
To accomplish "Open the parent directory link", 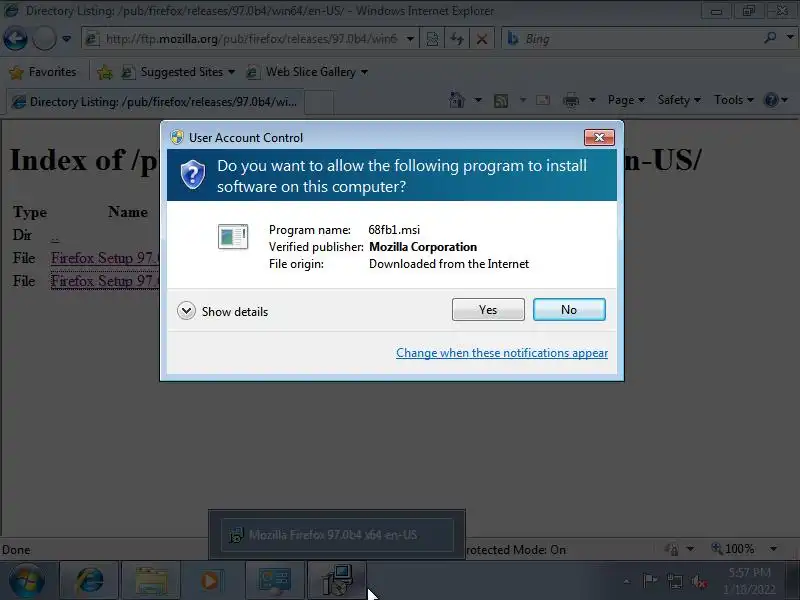I will [x=55, y=236].
